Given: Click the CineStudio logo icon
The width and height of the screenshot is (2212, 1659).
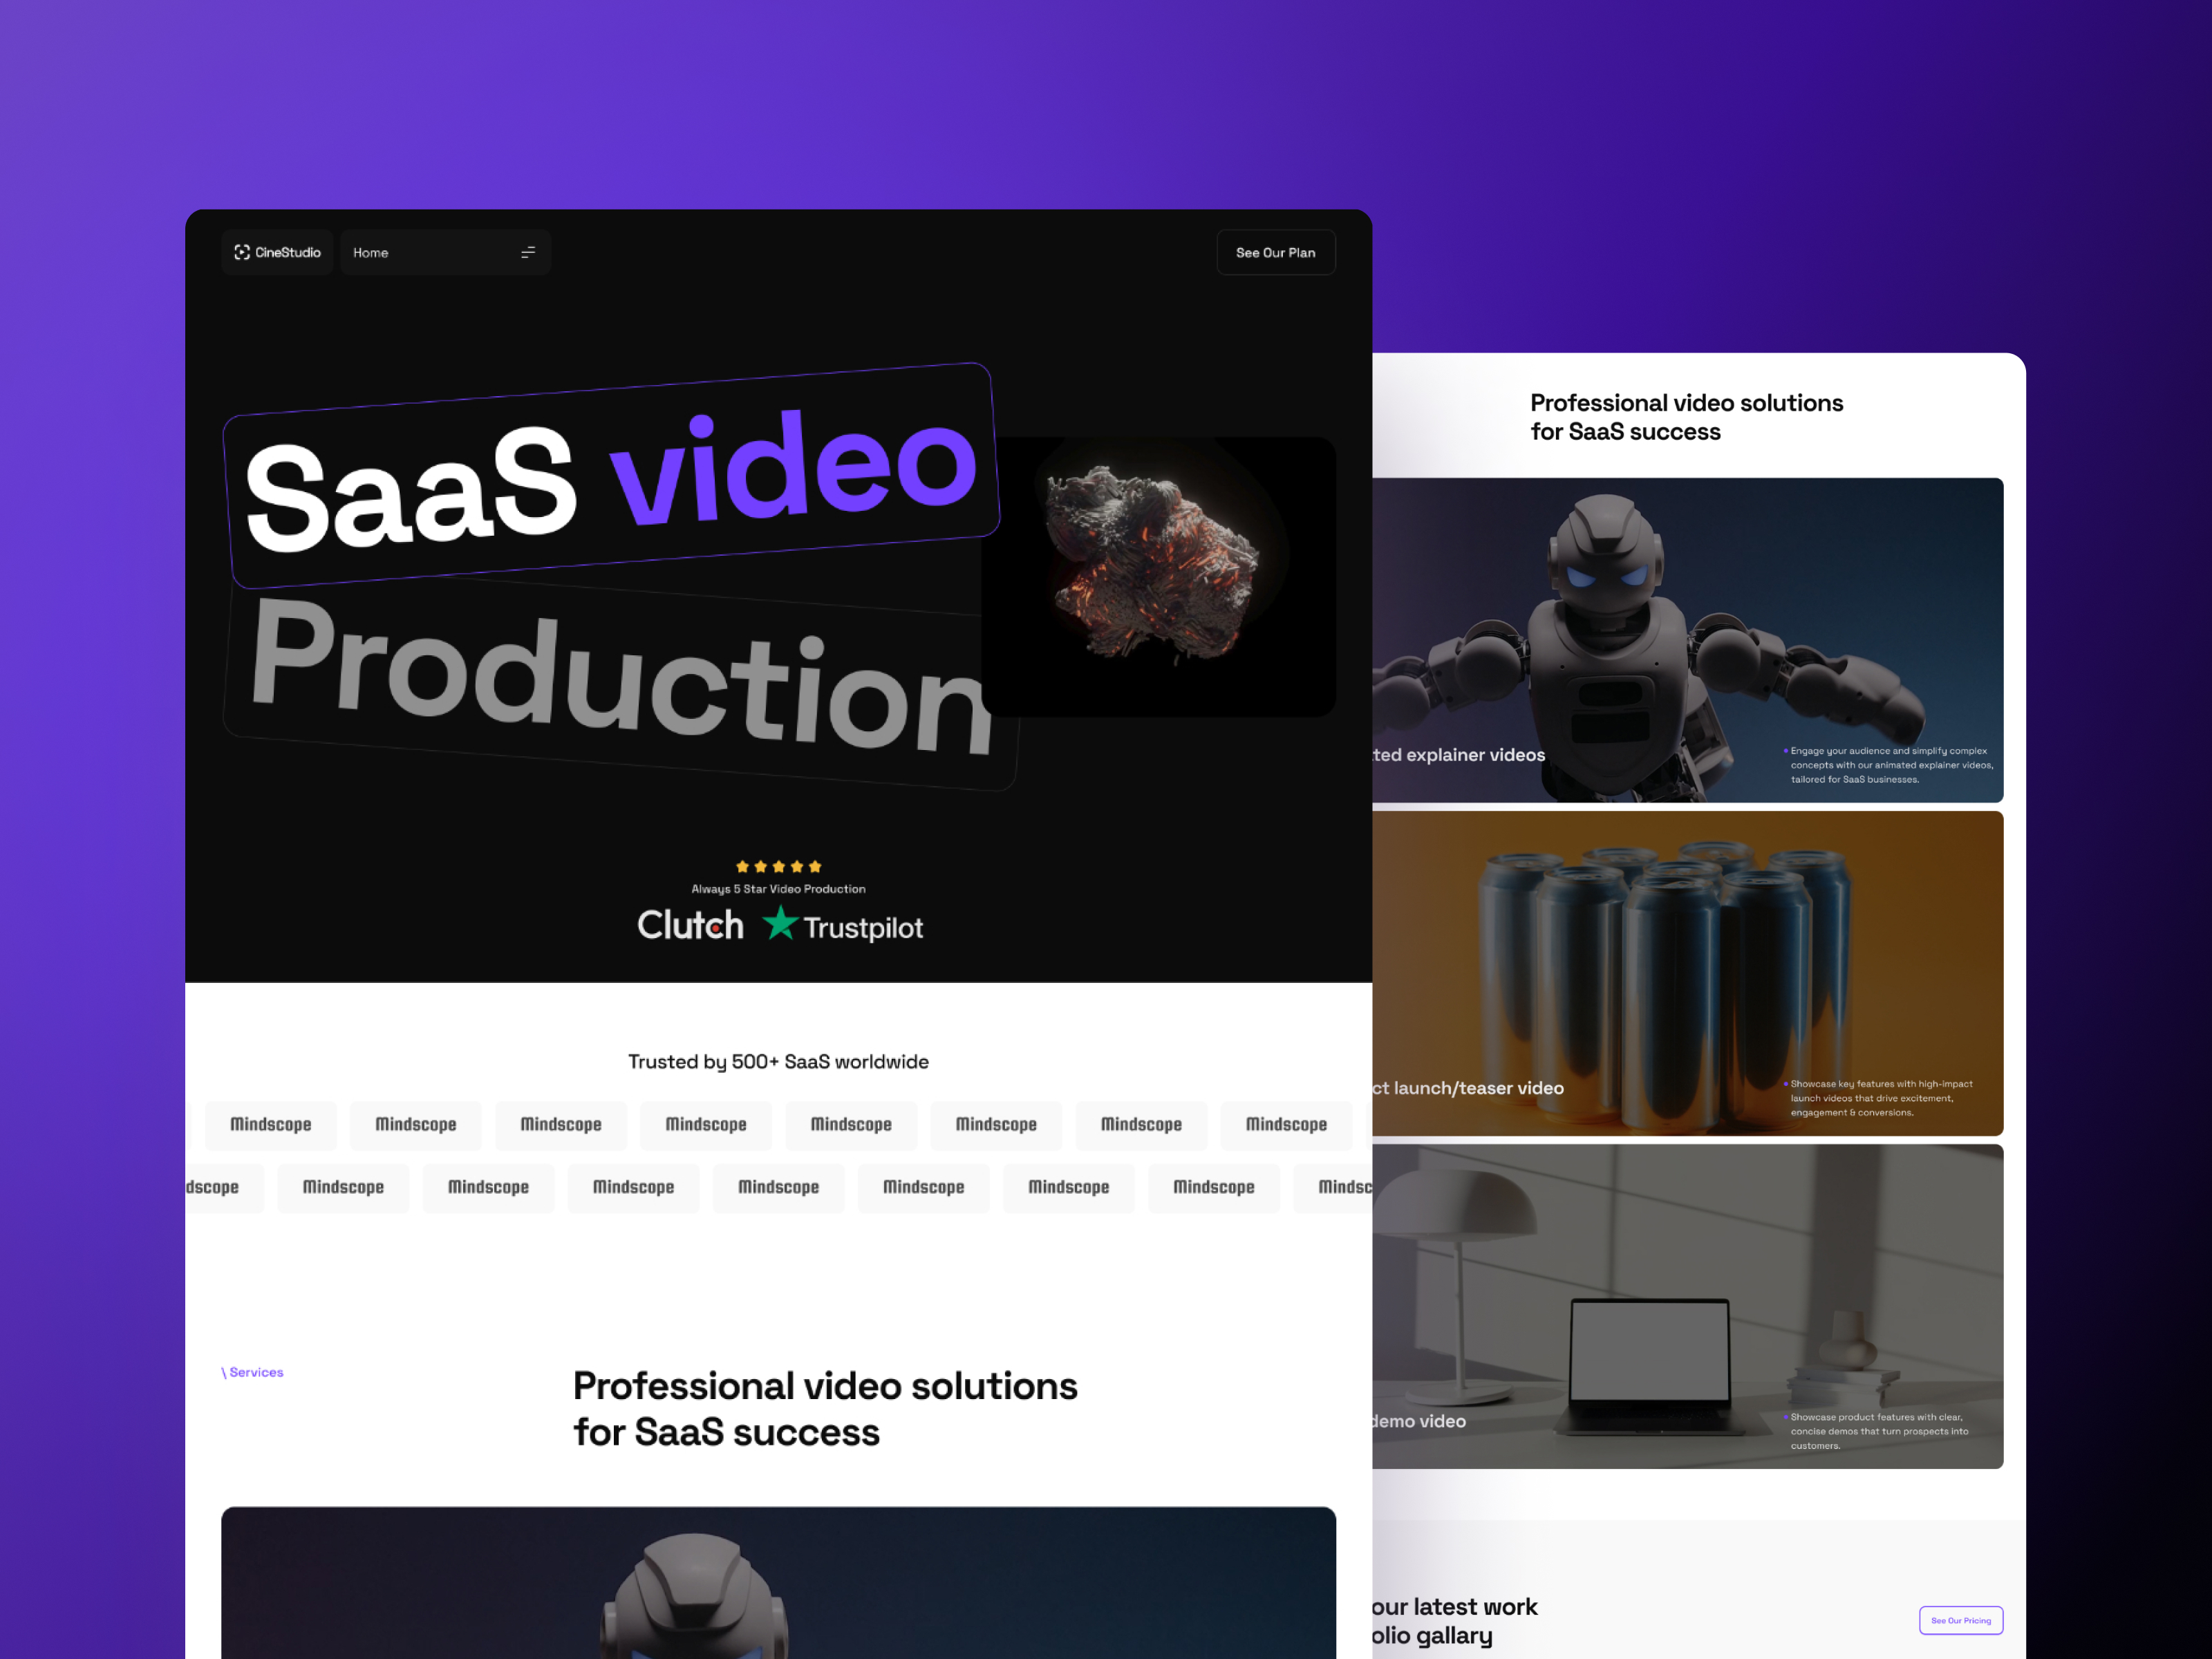Looking at the screenshot, I should 242,252.
